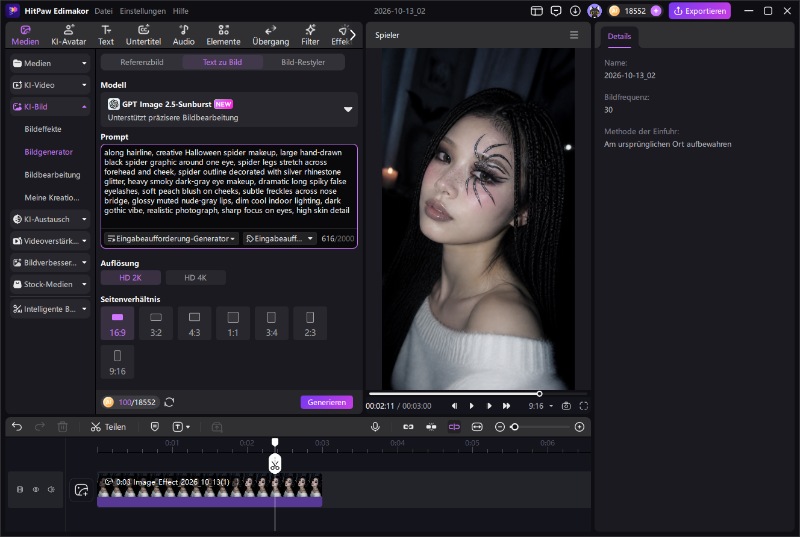Image resolution: width=800 pixels, height=537 pixels.
Task: Select Bildbearbeitung in the sidebar
Action: point(52,175)
